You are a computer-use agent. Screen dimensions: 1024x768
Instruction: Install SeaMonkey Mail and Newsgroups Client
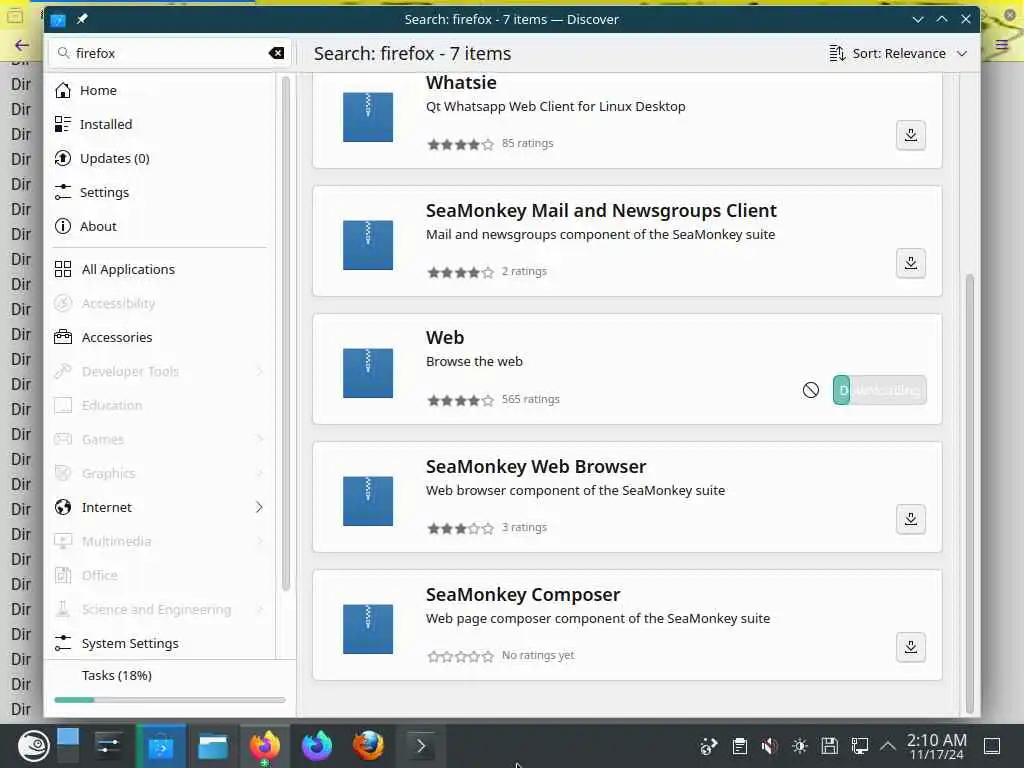pyautogui.click(x=910, y=263)
